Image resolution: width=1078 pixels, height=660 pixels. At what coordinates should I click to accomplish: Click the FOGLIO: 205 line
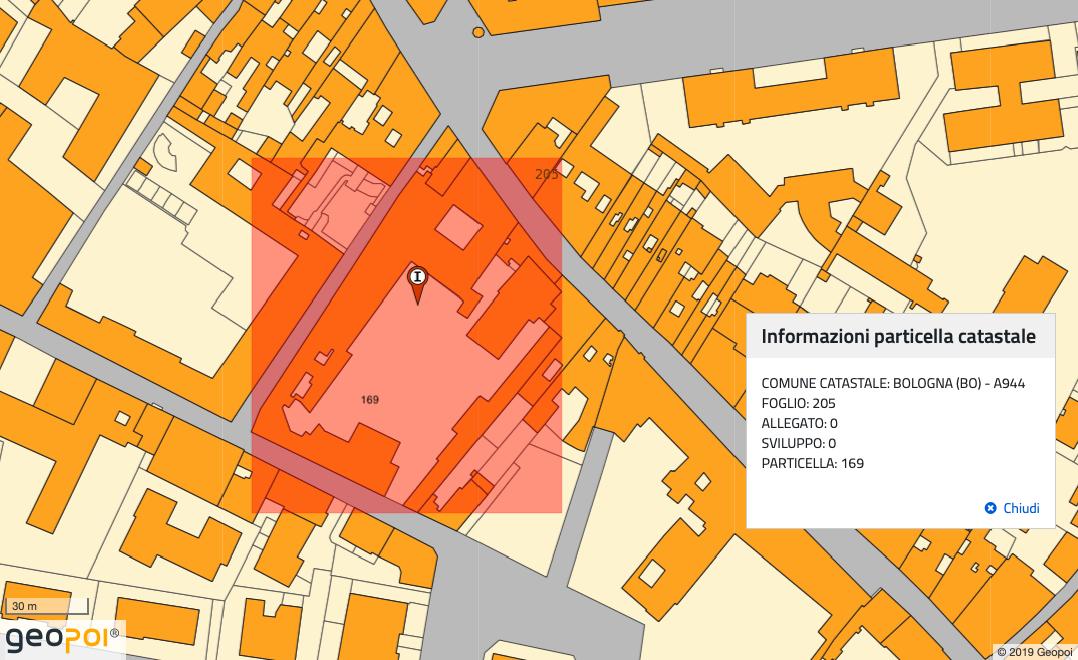tap(798, 403)
